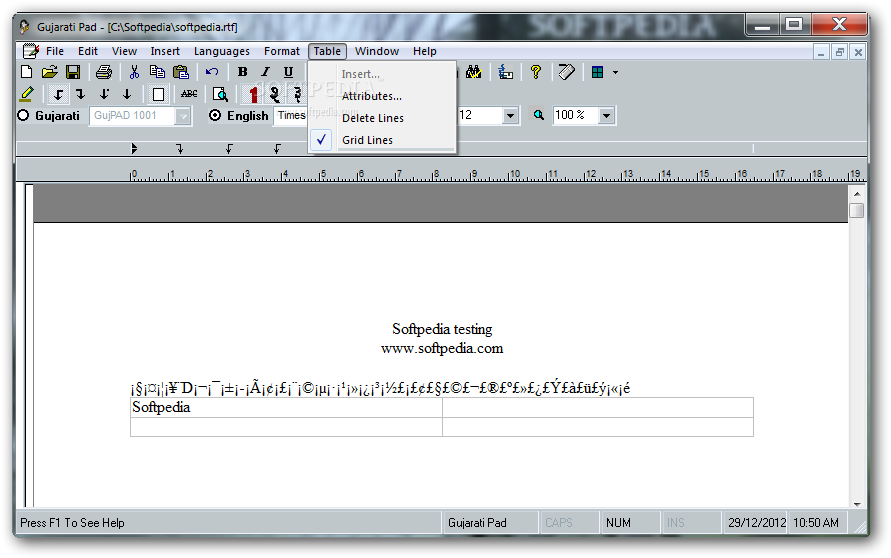Click the Softpedia testing heading text
891x558 pixels.
[x=442, y=329]
